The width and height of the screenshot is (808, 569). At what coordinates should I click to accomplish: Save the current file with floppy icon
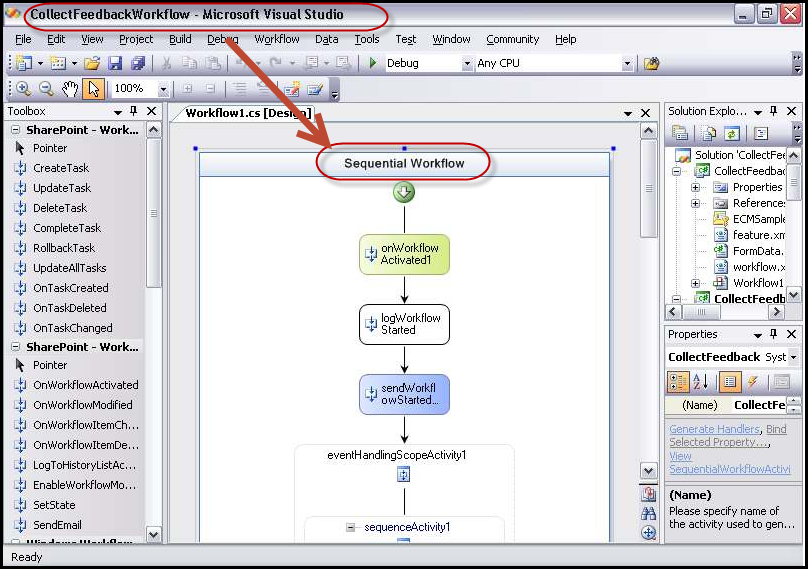114,63
